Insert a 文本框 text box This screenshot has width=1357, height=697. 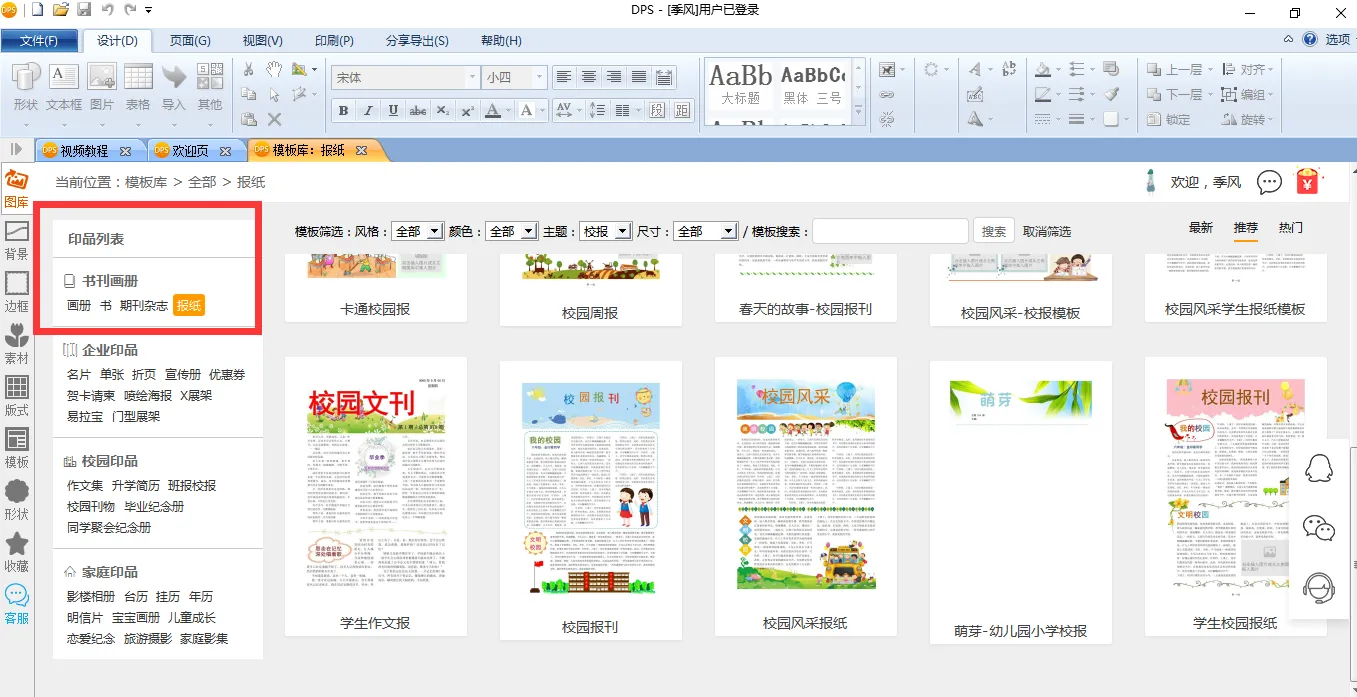pyautogui.click(x=64, y=86)
